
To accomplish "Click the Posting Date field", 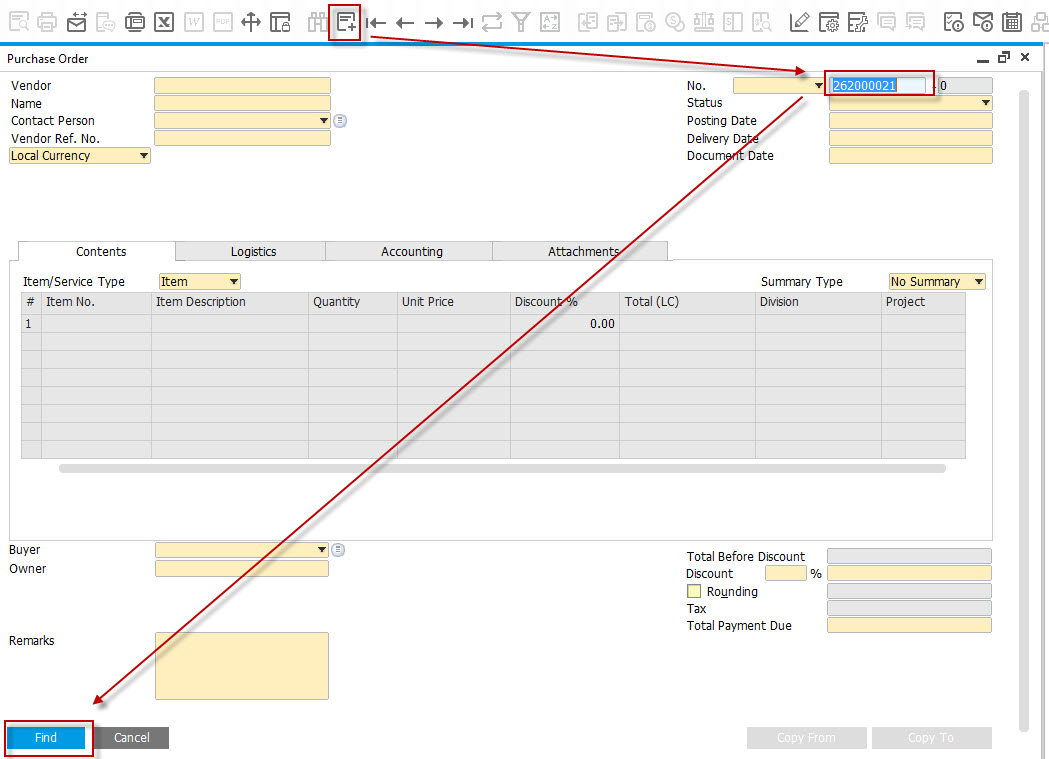I will pos(911,121).
